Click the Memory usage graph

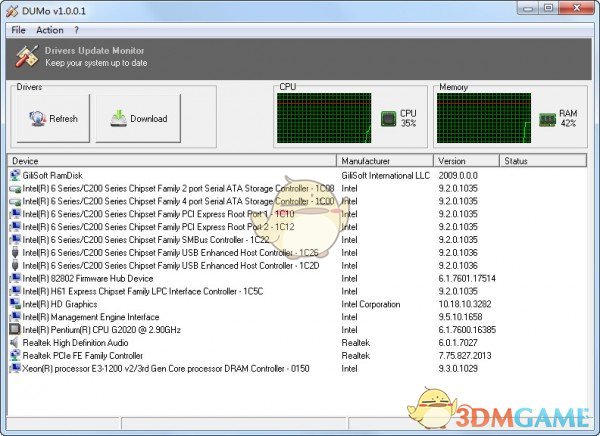click(x=484, y=118)
